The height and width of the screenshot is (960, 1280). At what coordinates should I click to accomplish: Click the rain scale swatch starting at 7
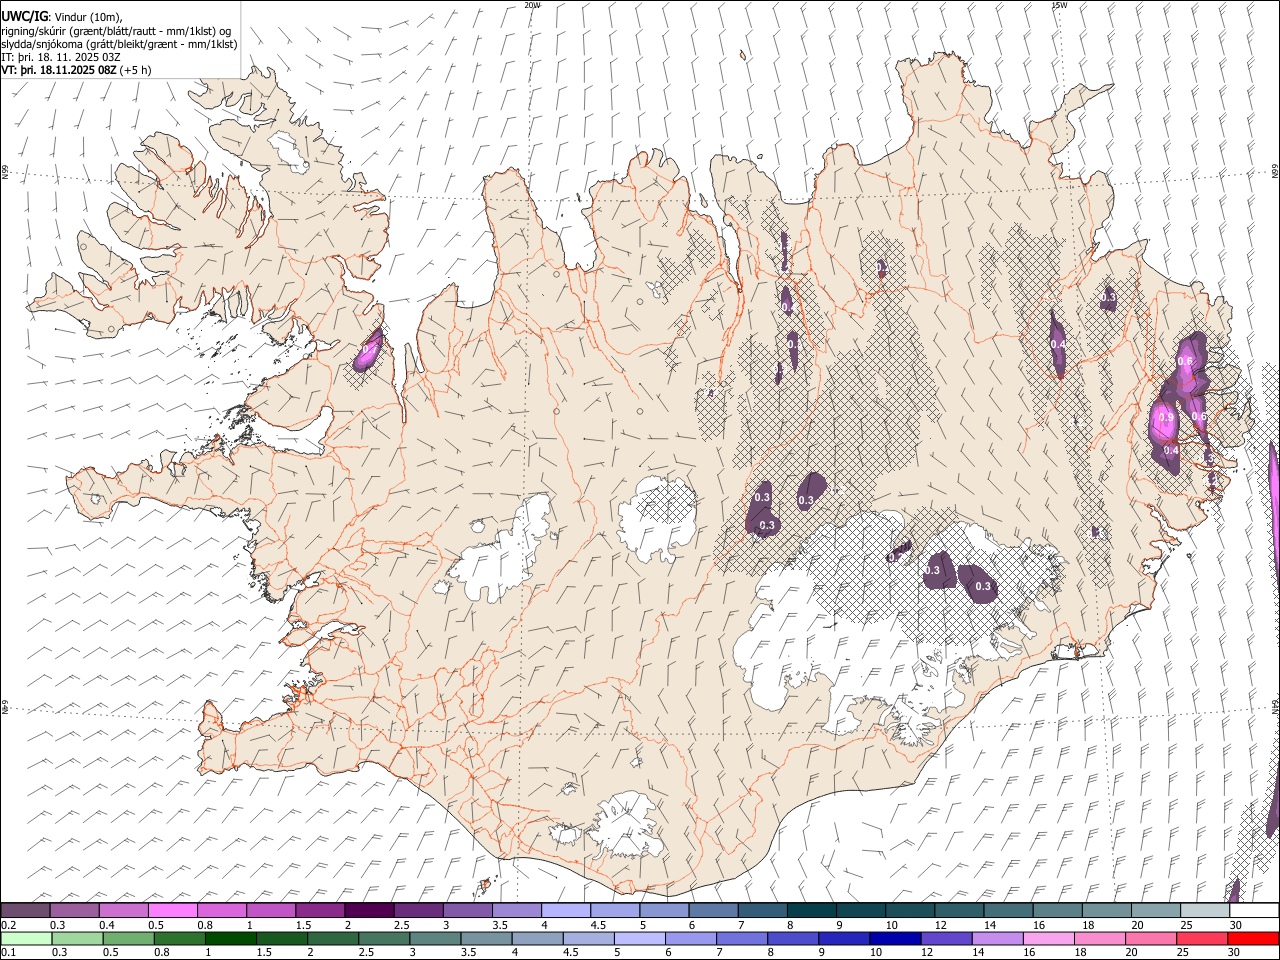(742, 938)
